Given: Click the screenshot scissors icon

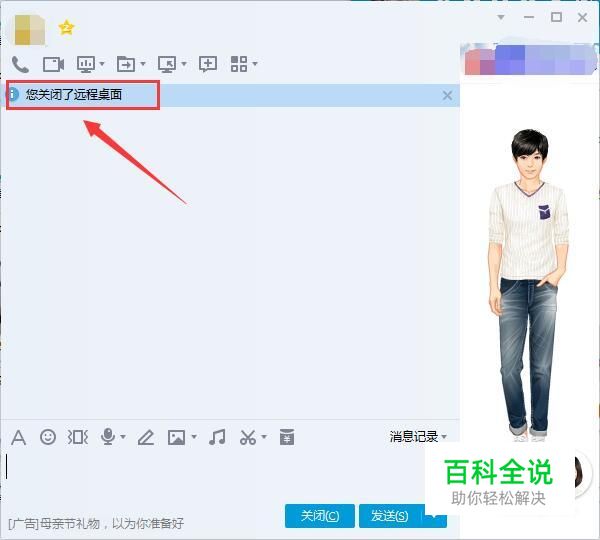Looking at the screenshot, I should [x=248, y=437].
